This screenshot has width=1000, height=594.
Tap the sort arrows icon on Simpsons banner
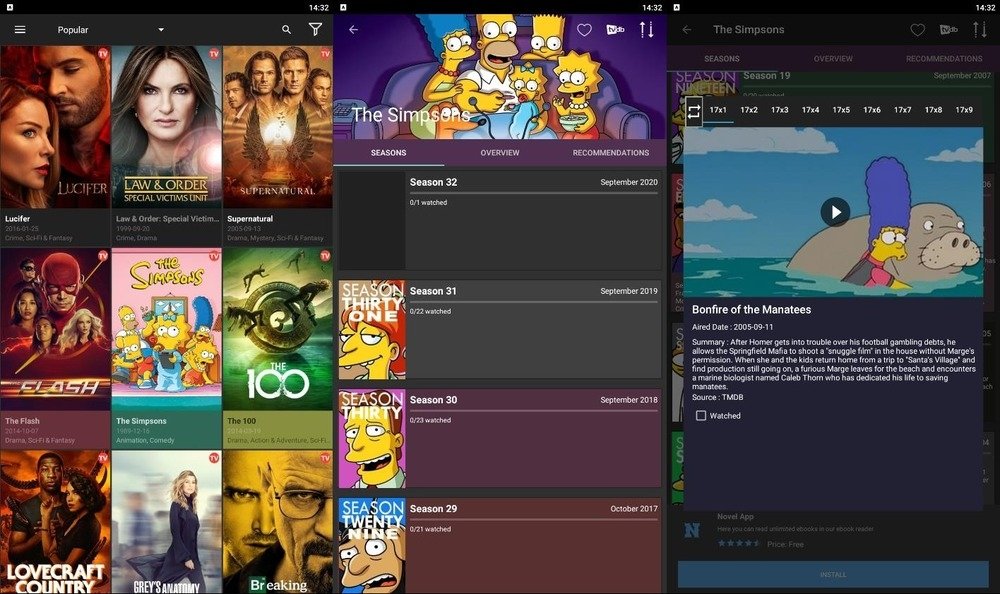click(x=647, y=29)
